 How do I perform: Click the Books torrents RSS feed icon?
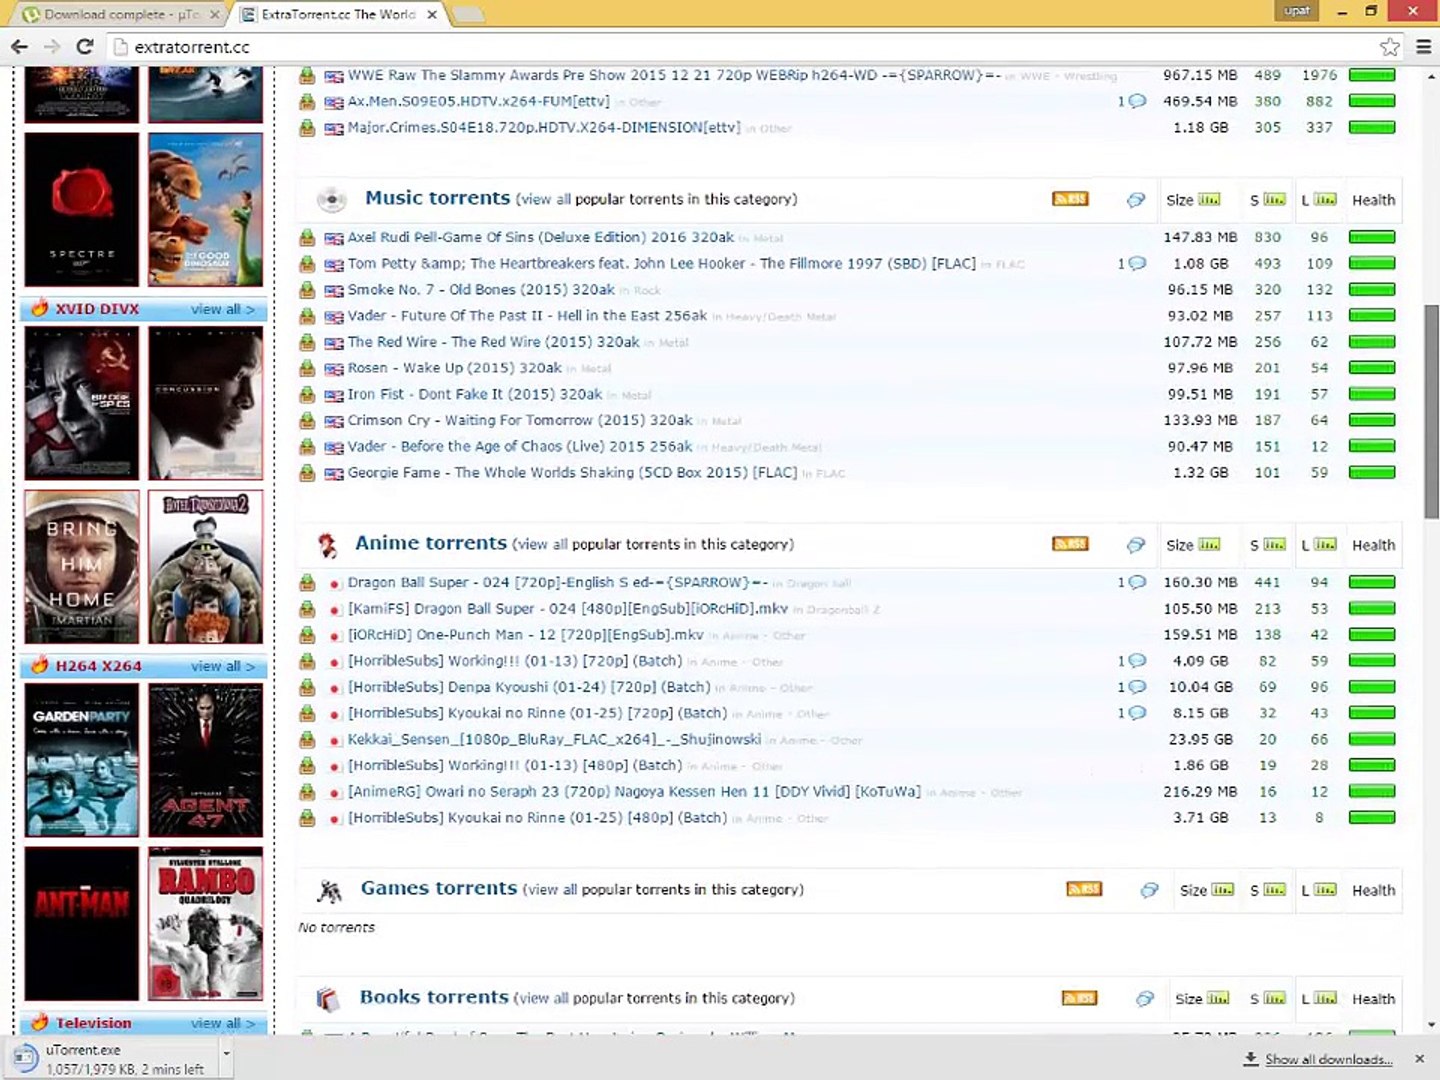click(x=1079, y=998)
